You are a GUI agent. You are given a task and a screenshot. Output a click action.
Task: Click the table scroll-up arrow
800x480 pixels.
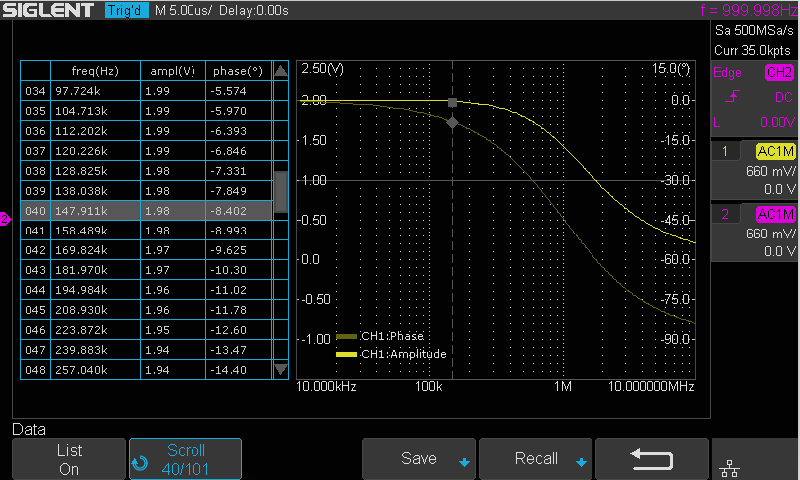tap(281, 70)
